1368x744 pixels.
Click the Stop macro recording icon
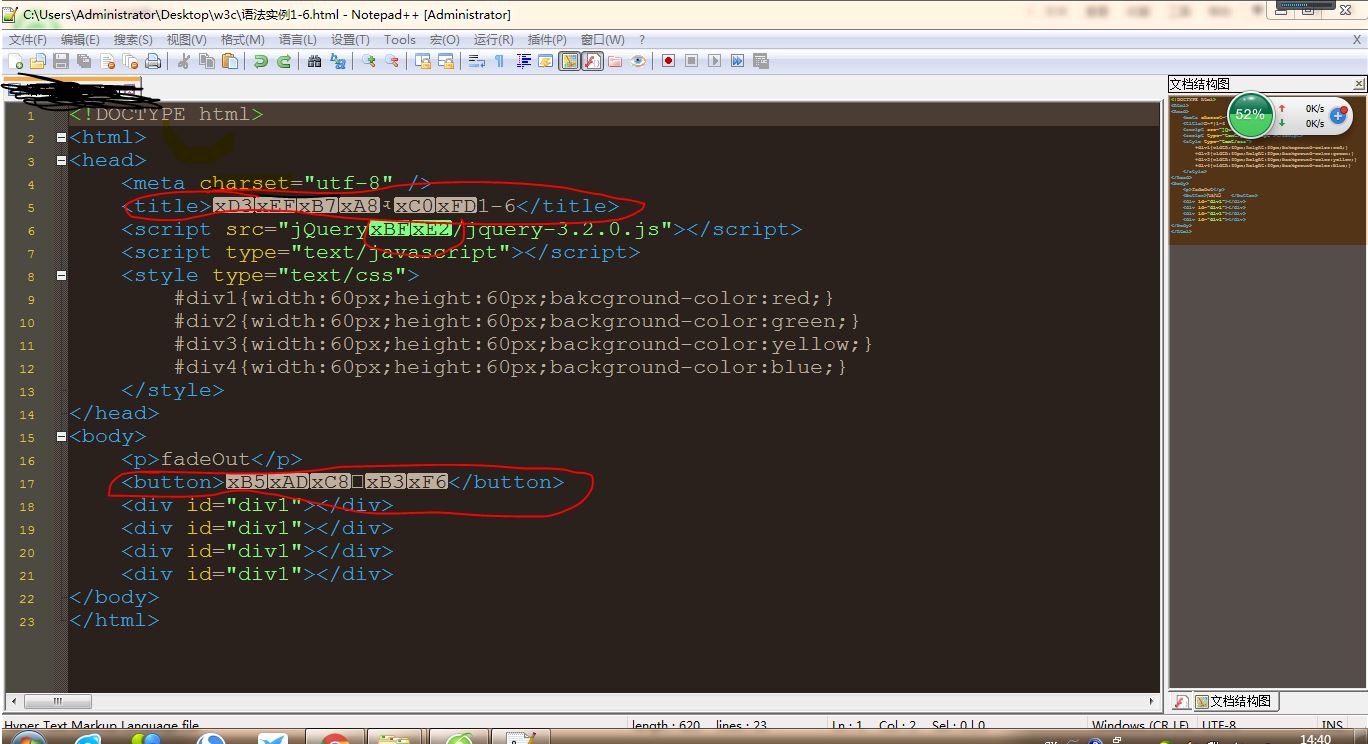[692, 61]
